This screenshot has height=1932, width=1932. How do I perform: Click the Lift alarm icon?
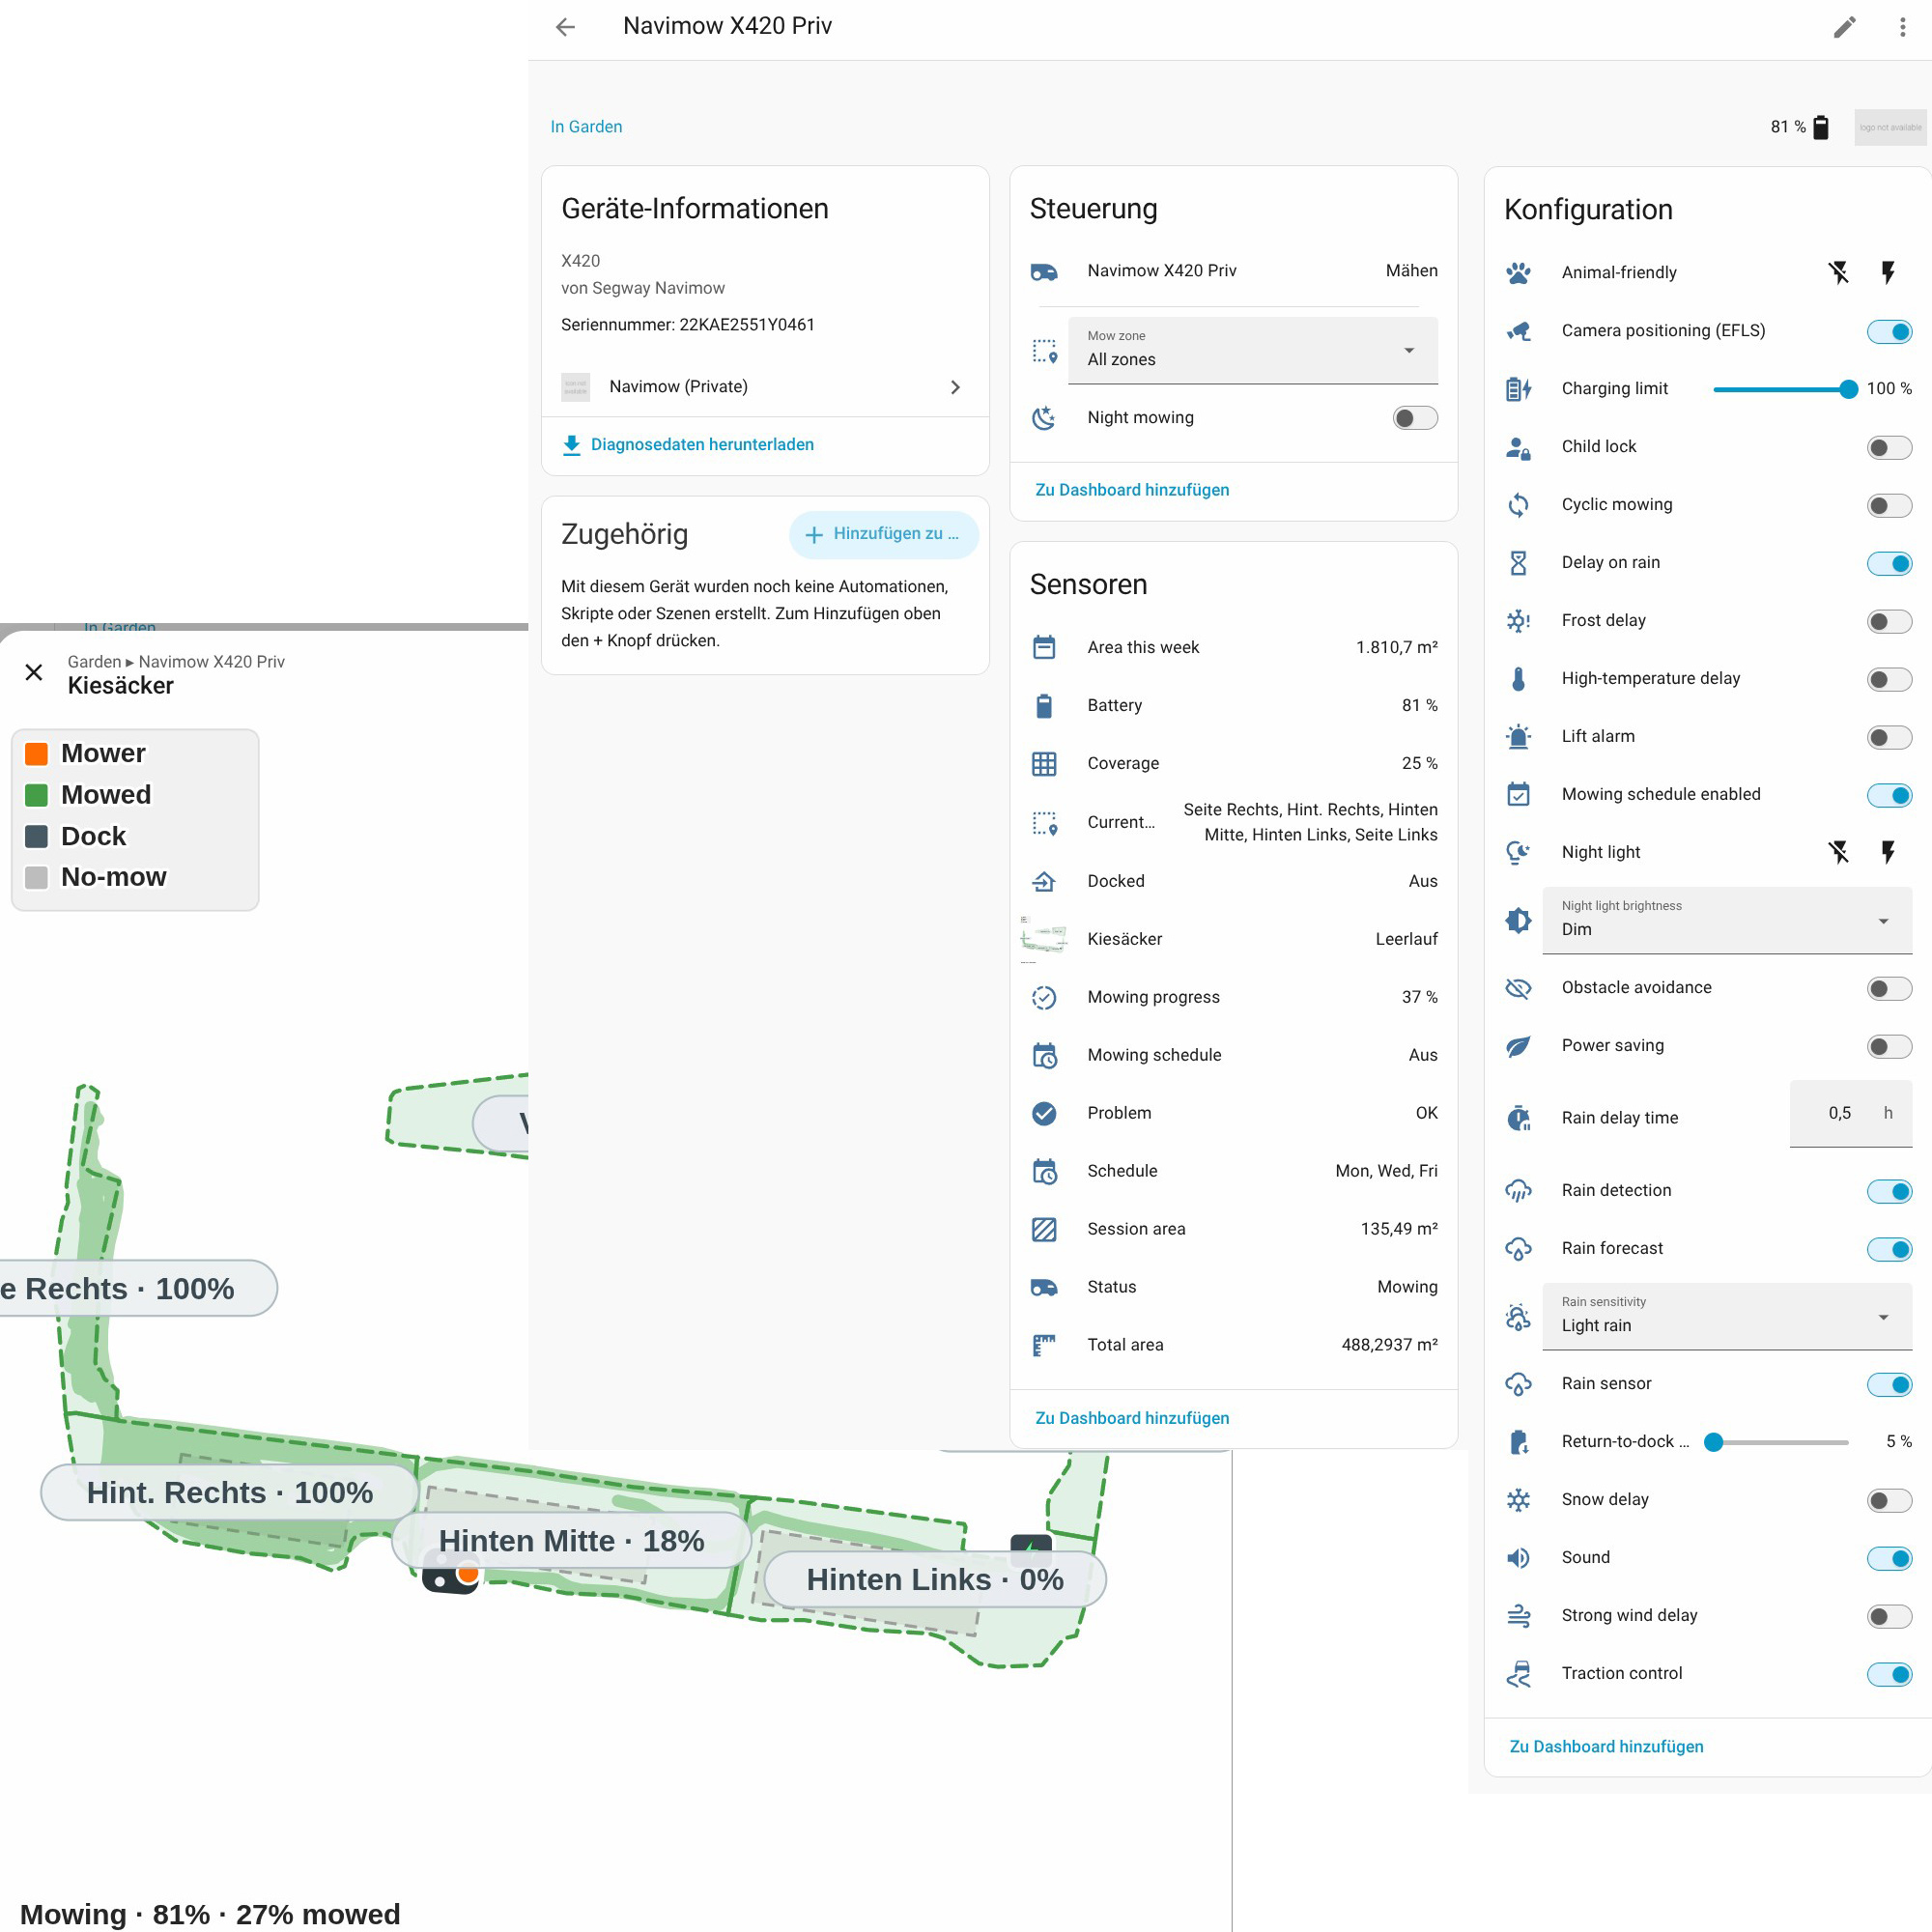(x=1518, y=736)
